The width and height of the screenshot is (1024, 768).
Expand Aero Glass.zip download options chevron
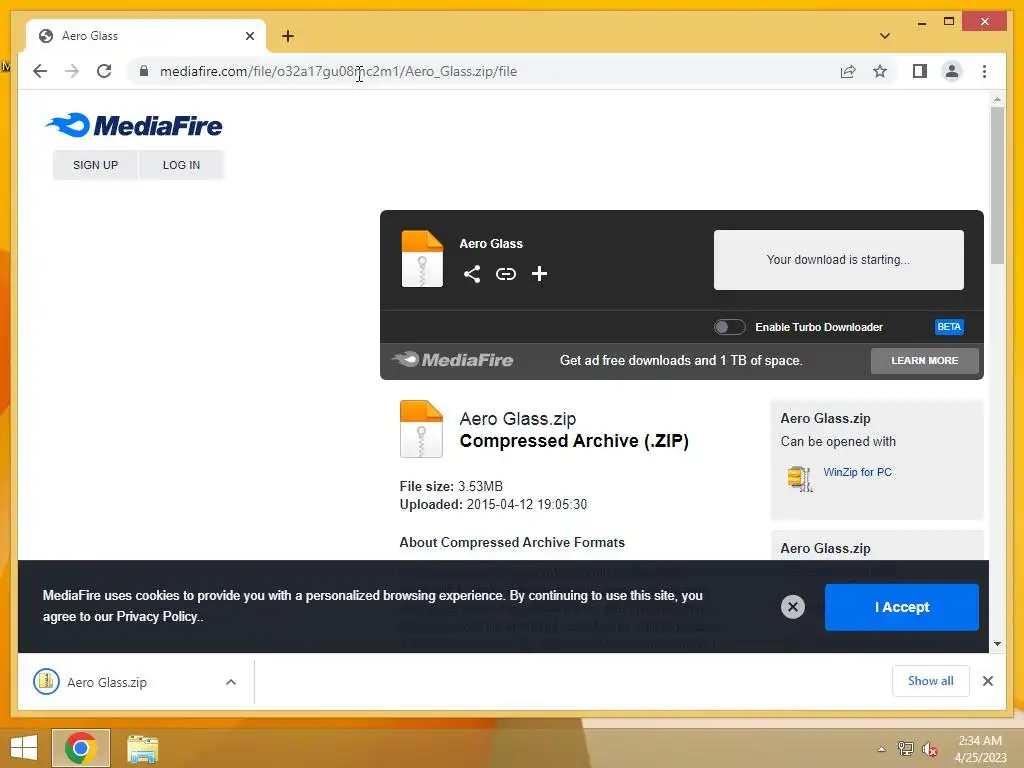pos(231,682)
